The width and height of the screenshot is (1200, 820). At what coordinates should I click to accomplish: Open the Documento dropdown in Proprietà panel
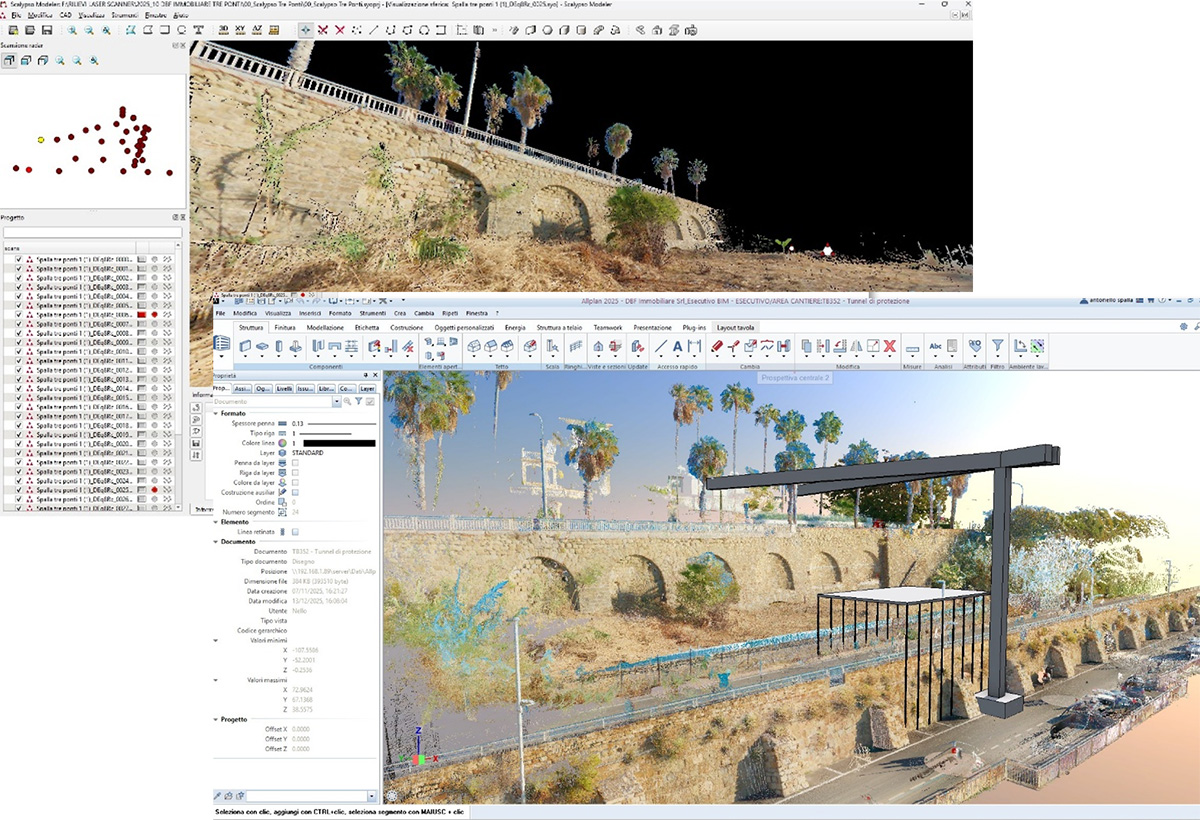(335, 401)
